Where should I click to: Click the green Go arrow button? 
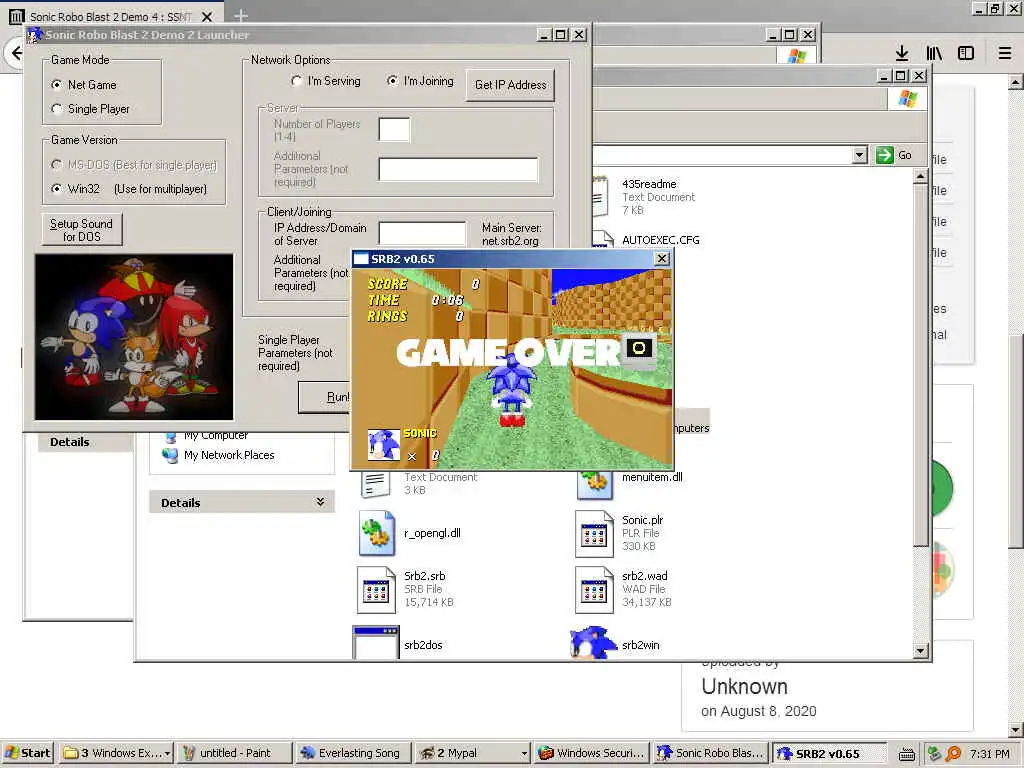pos(885,155)
